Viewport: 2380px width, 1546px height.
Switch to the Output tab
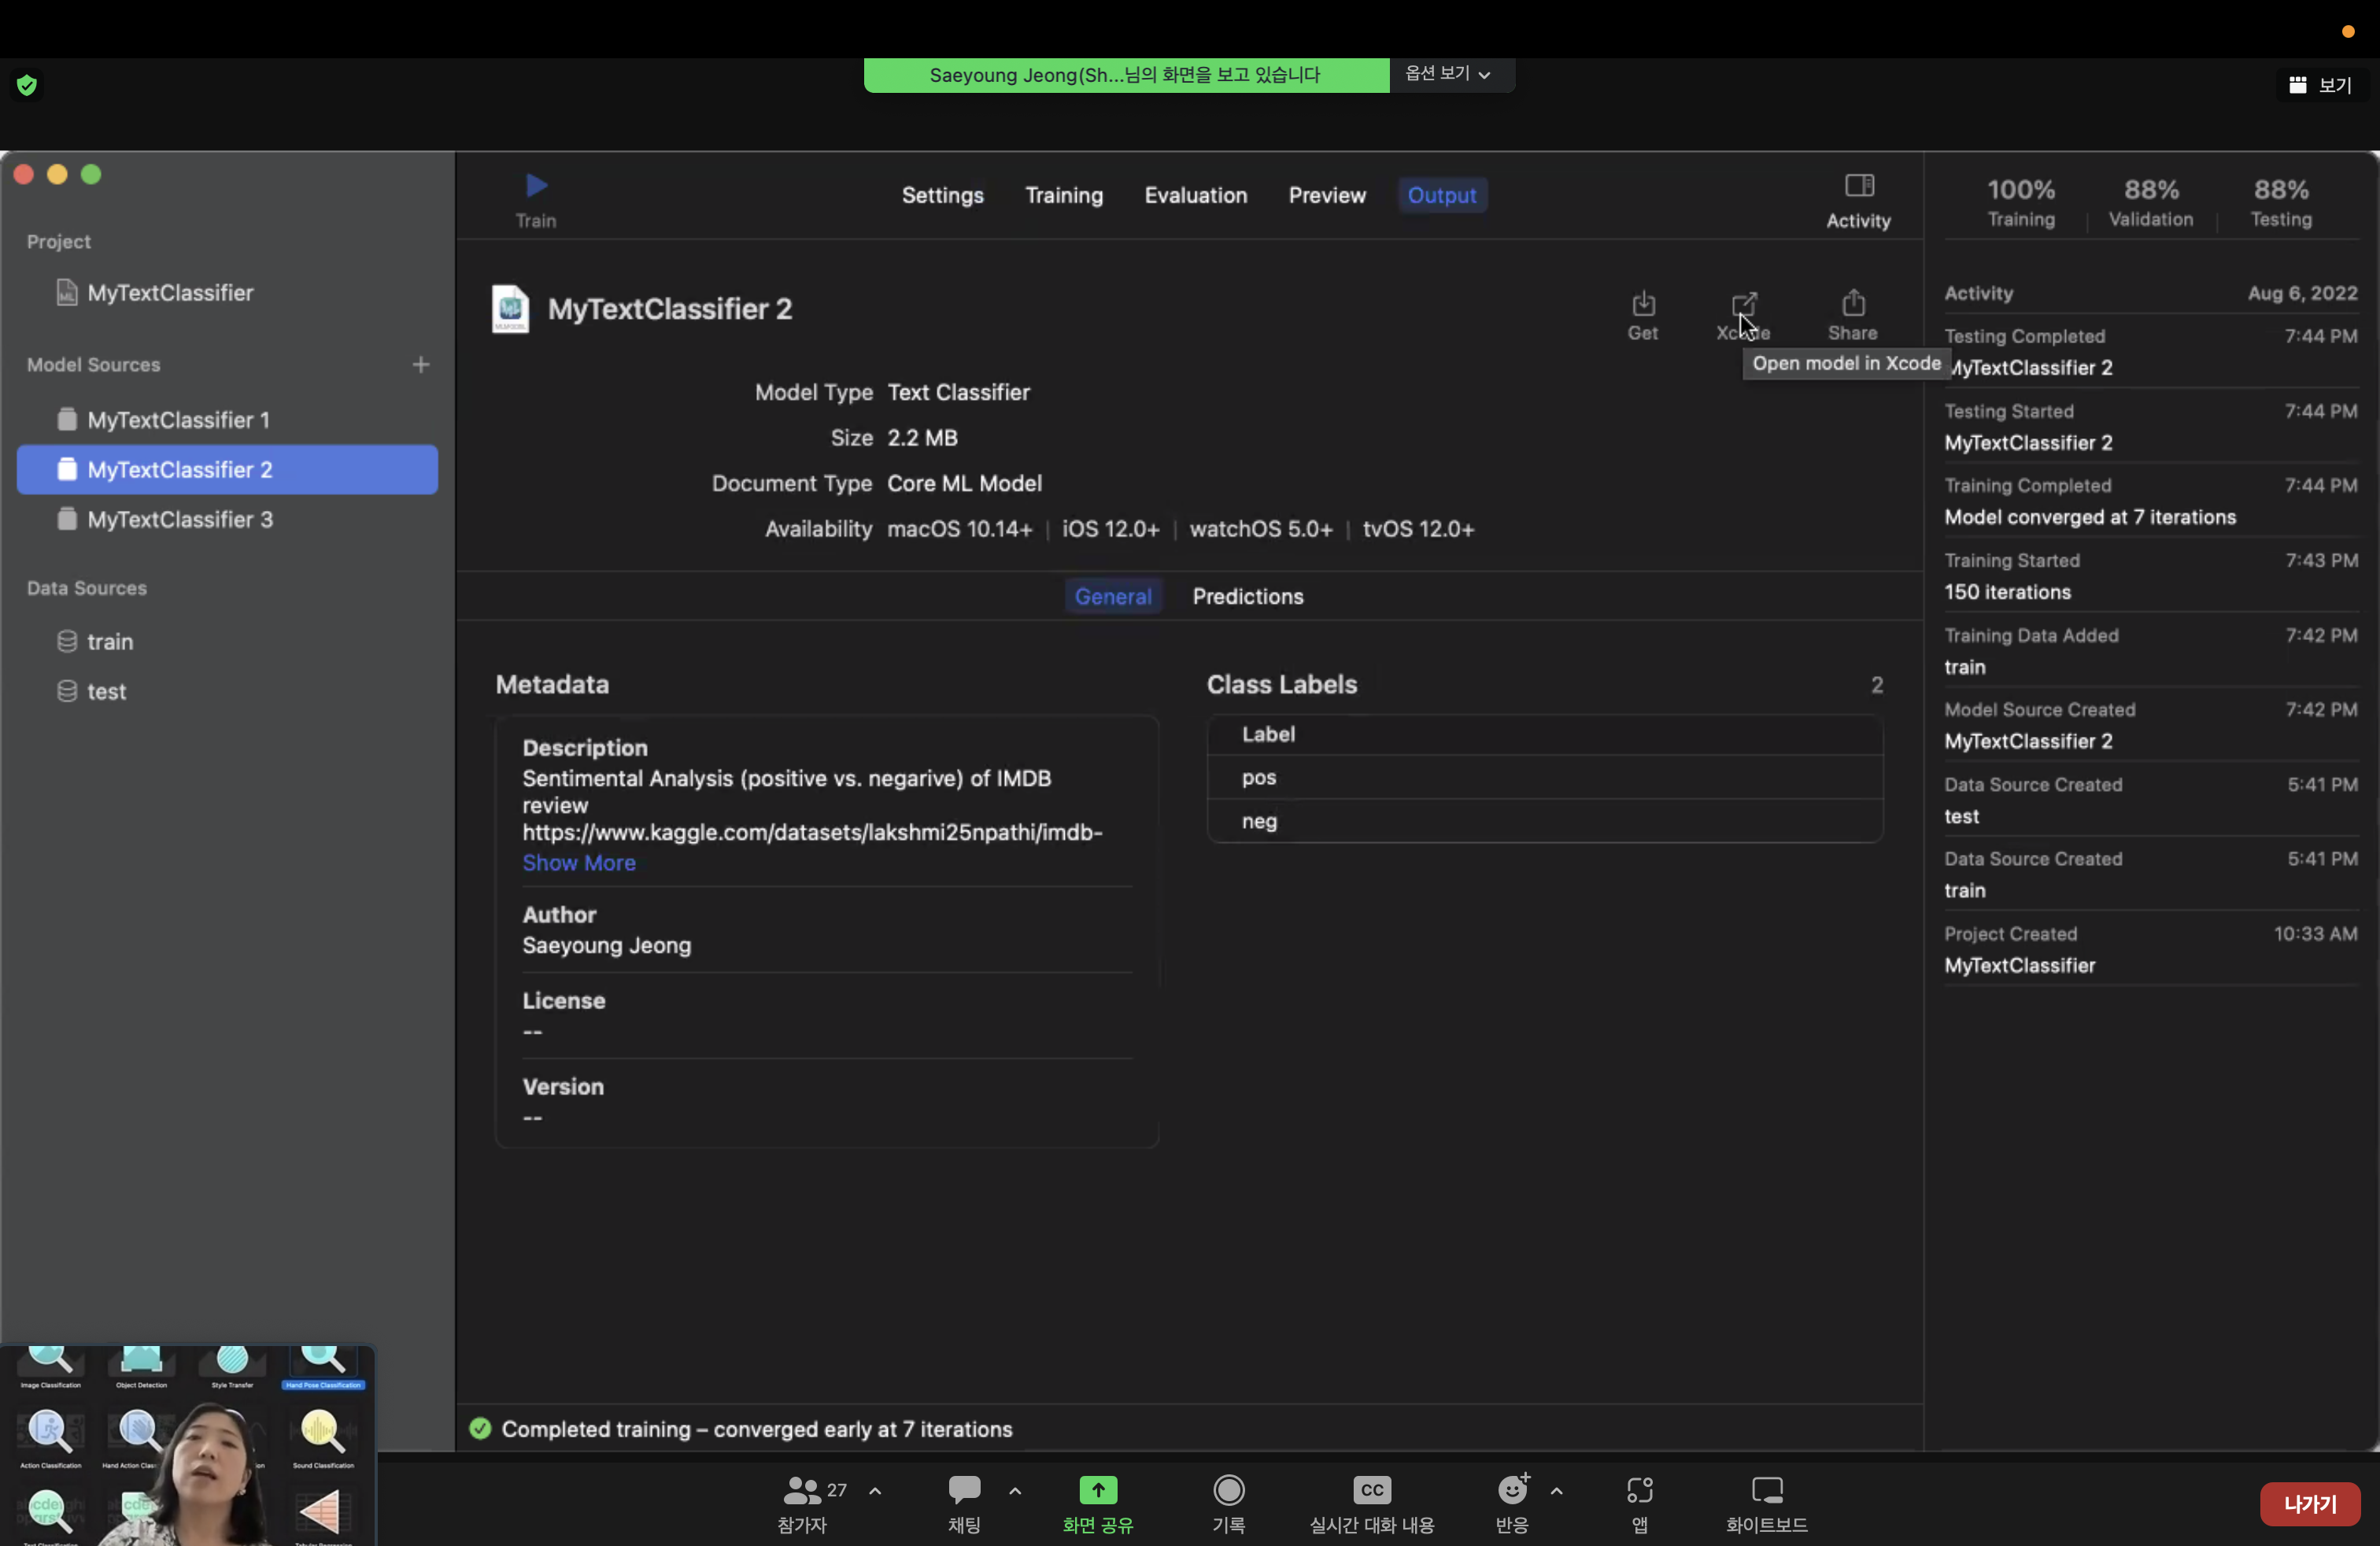1442,196
